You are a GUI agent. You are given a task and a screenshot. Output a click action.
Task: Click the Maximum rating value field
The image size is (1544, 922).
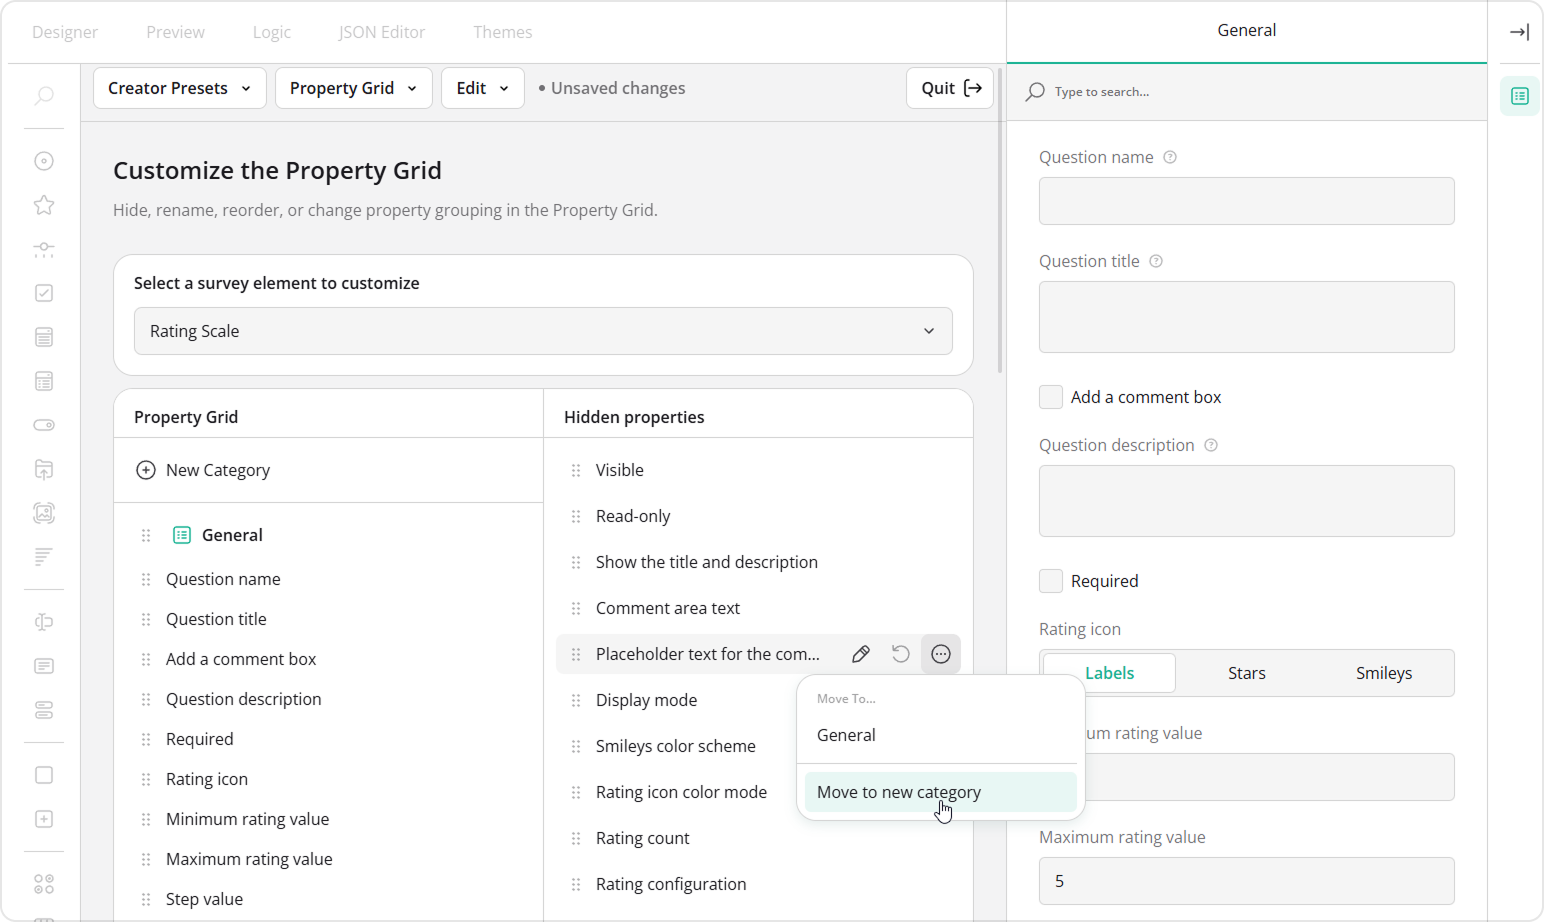(1247, 881)
